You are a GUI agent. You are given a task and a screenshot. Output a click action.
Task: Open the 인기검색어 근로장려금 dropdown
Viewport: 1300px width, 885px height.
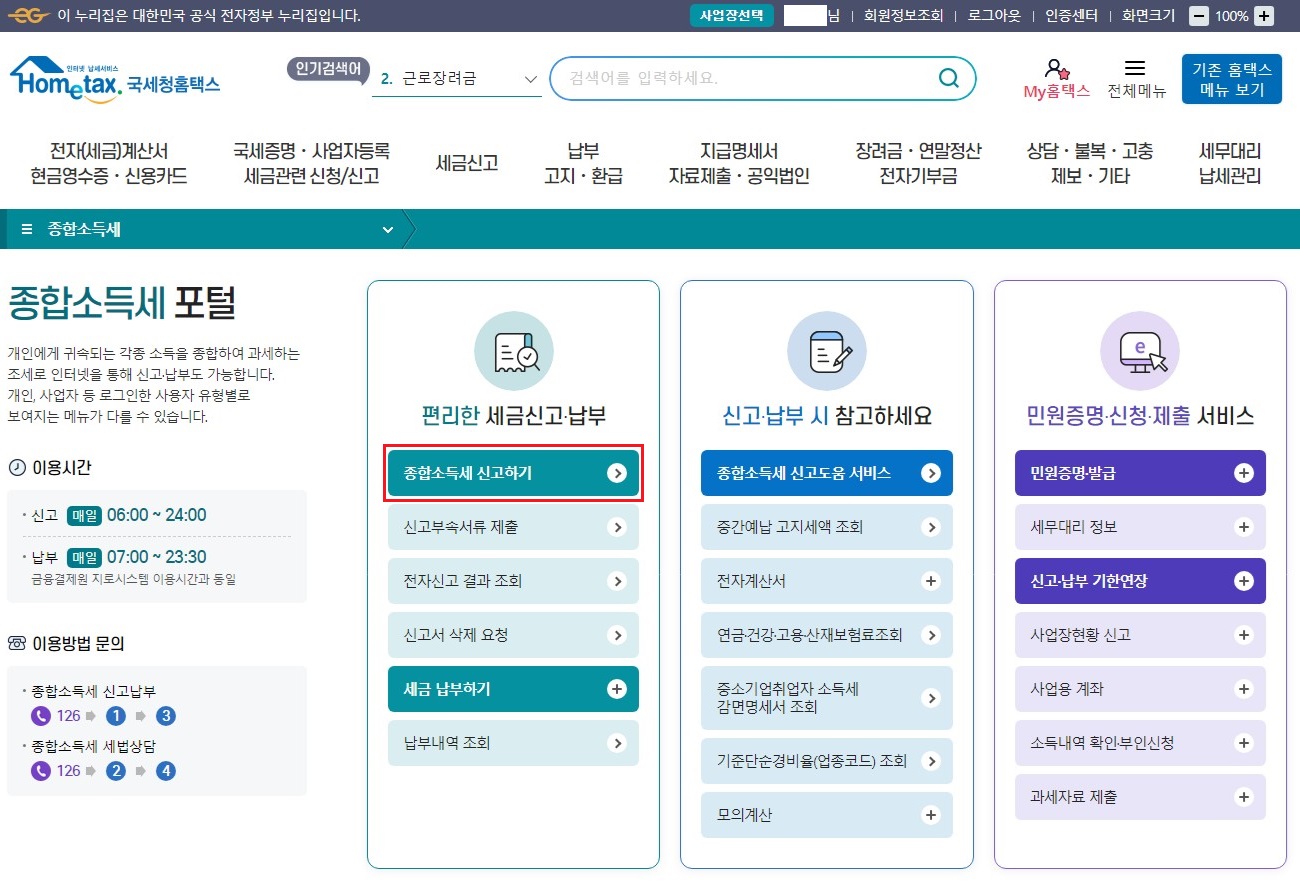(457, 79)
